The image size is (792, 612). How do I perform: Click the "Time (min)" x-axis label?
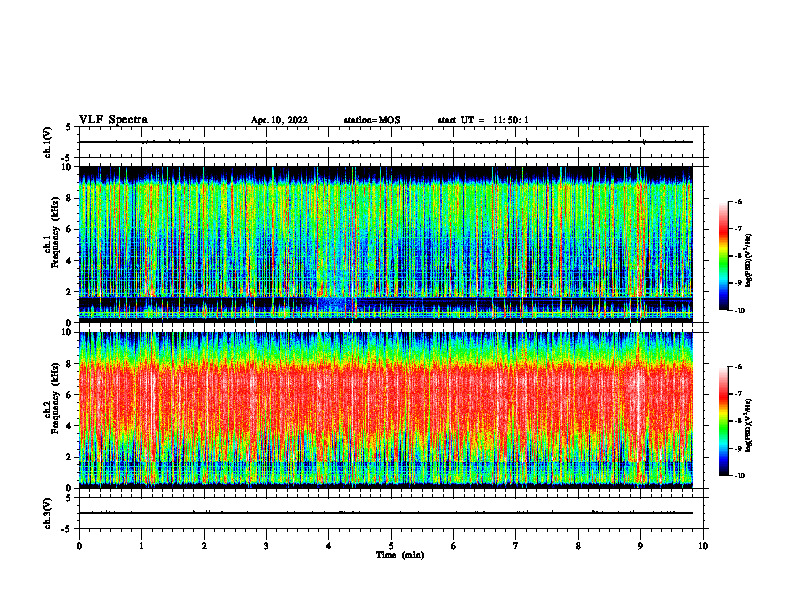pos(400,555)
